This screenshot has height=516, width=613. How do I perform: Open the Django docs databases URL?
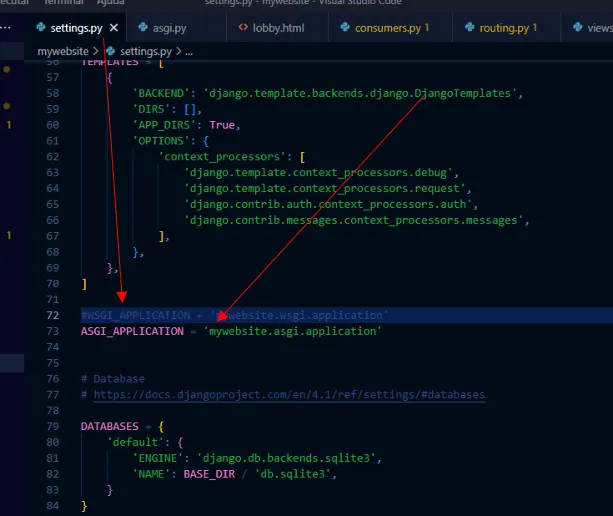(290, 395)
